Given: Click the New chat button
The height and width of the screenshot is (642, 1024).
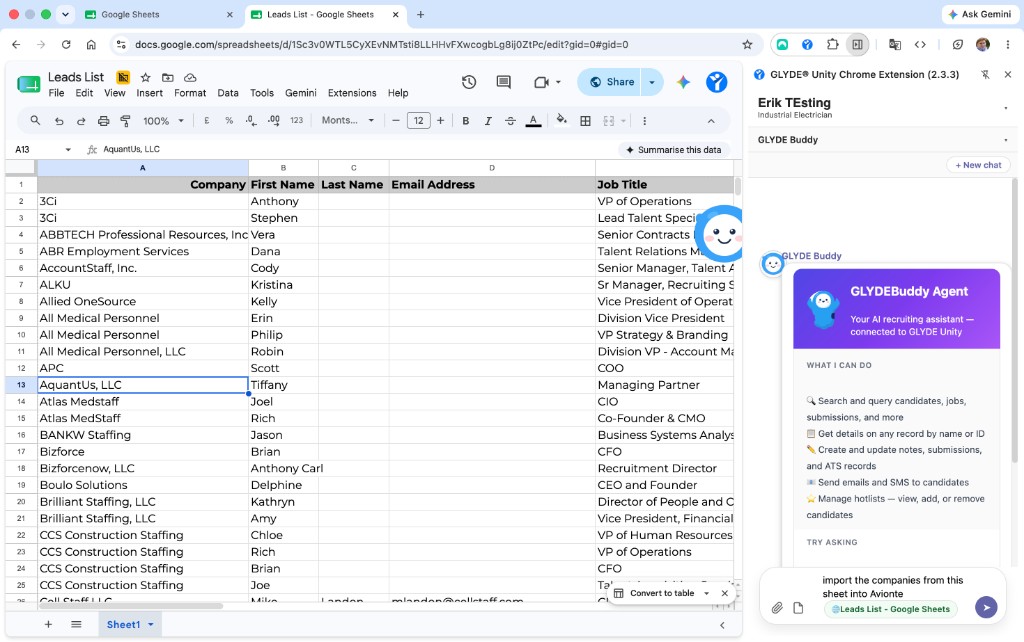Looking at the screenshot, I should coord(978,165).
